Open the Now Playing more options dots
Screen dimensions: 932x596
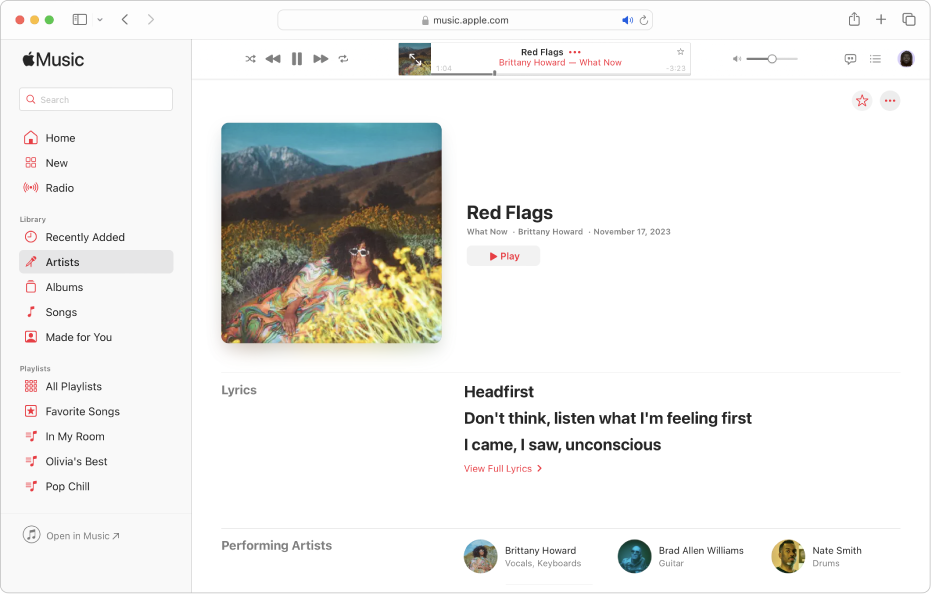pyautogui.click(x=574, y=52)
